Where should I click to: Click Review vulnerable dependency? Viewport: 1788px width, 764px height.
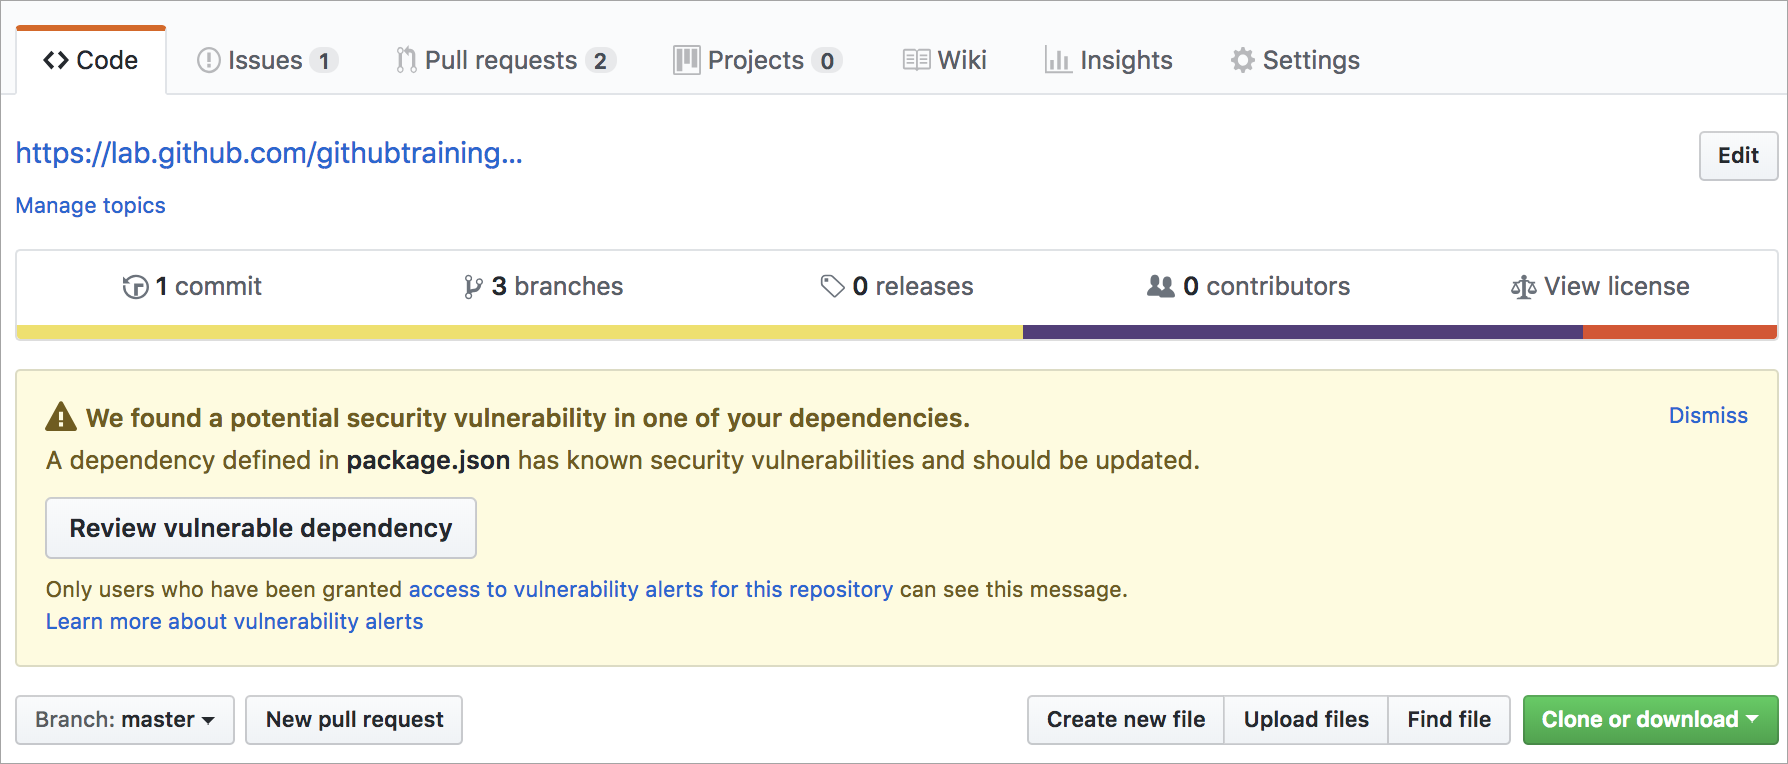(260, 528)
